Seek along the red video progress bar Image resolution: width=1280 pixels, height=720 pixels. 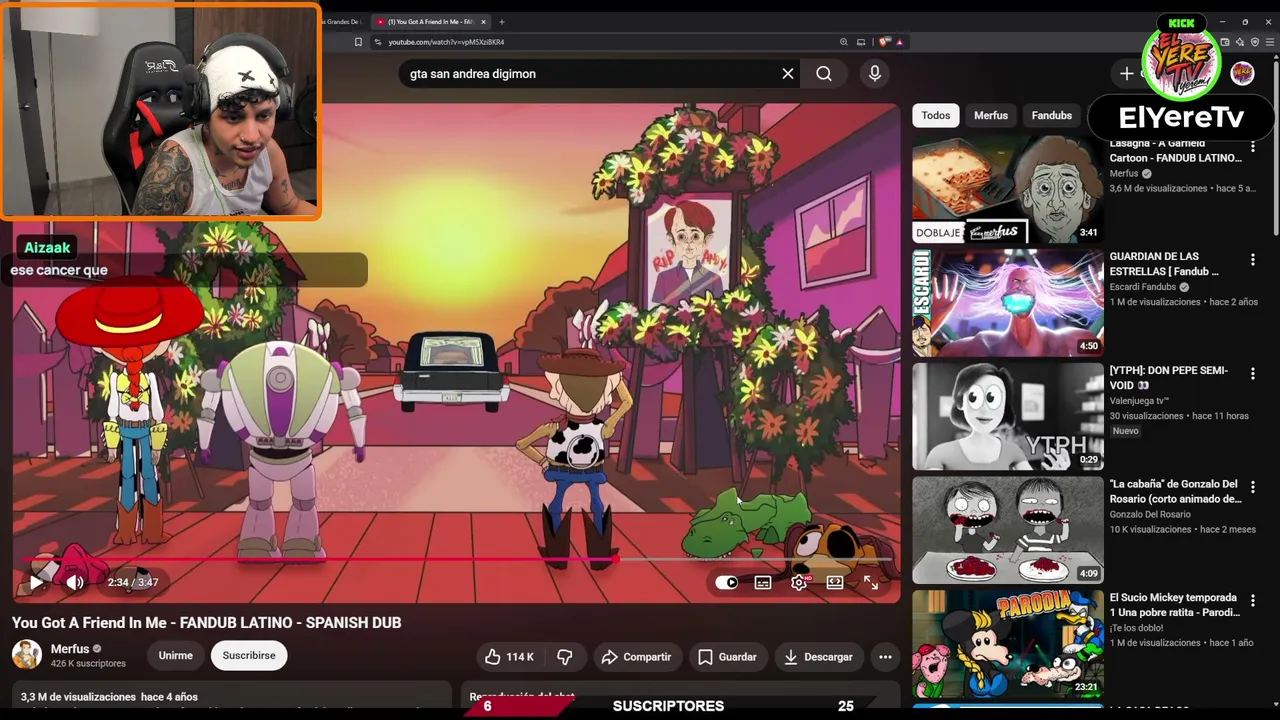[x=456, y=559]
